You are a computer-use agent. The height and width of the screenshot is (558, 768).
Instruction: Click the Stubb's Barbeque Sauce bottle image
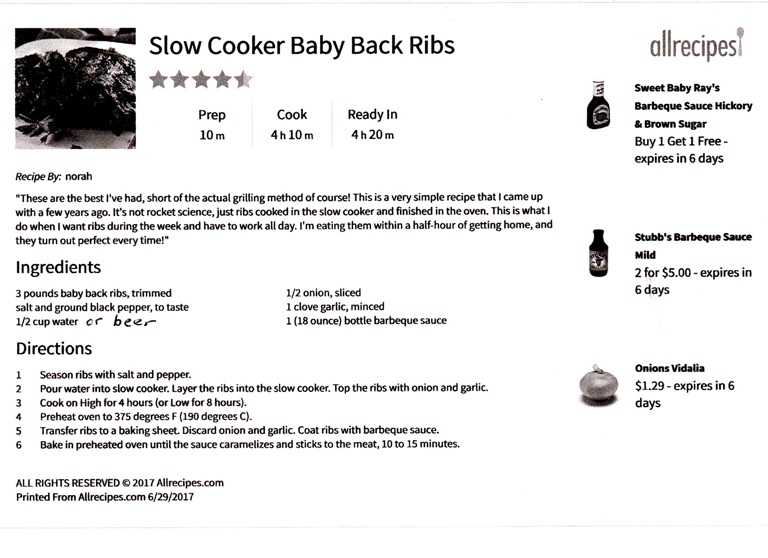point(598,253)
